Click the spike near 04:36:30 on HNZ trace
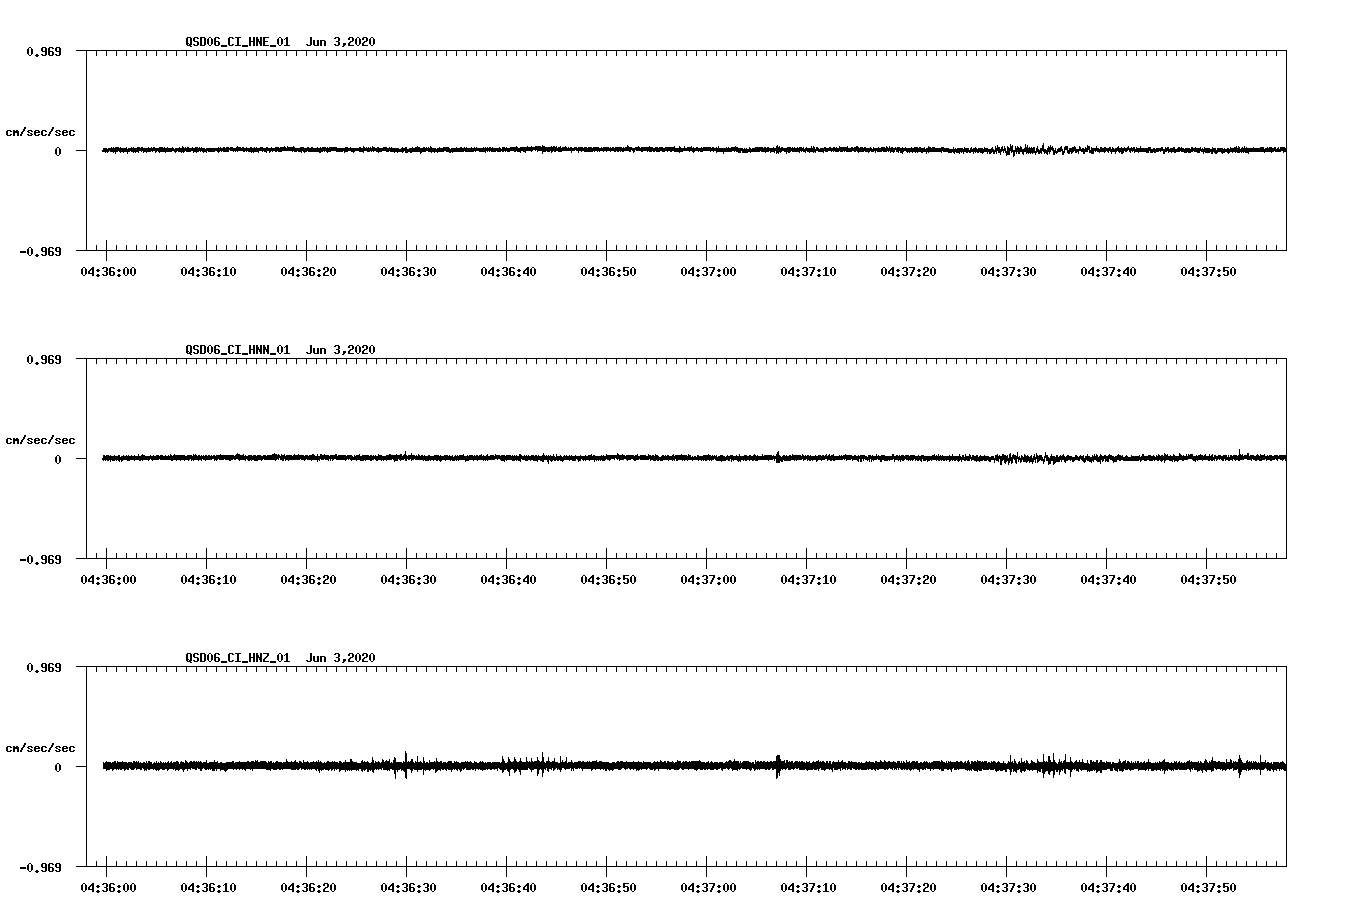The width and height of the screenshot is (1358, 924). [406, 765]
